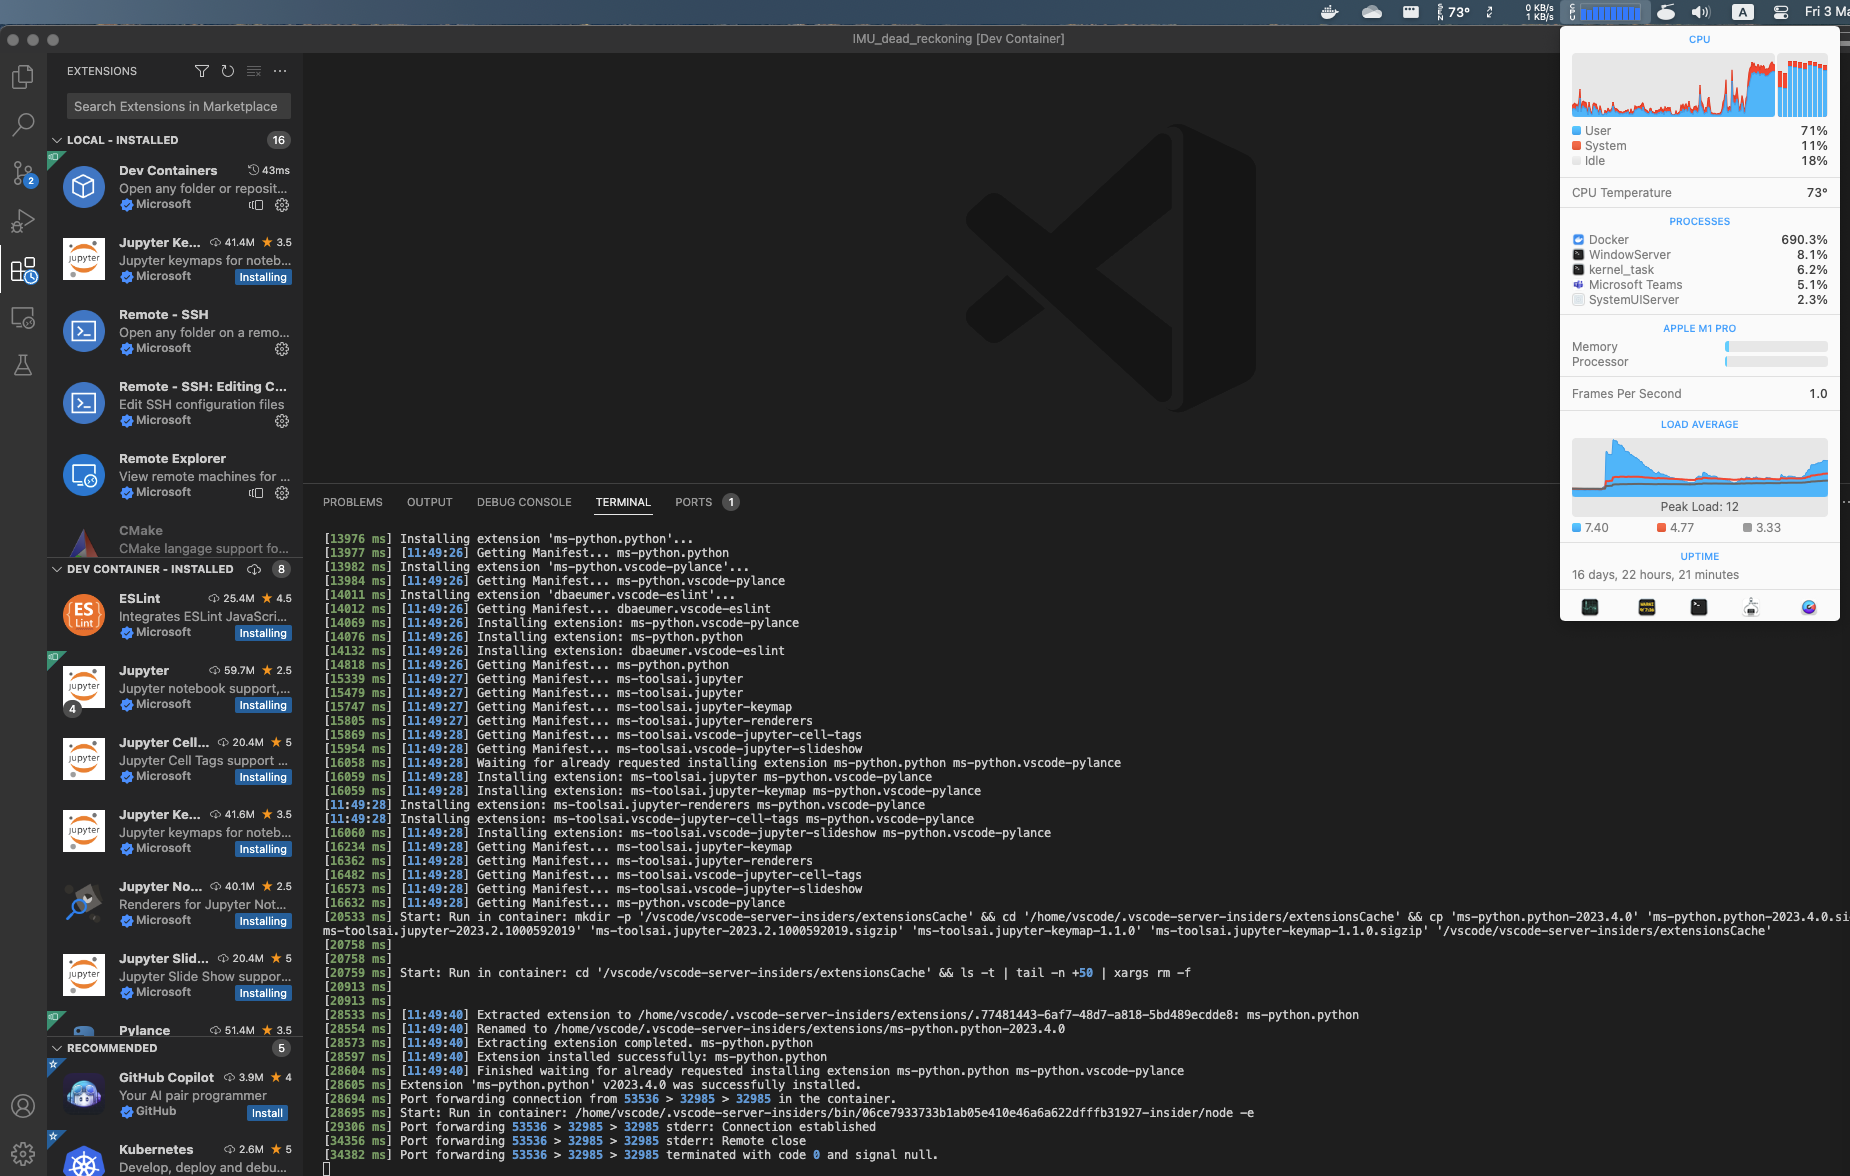Collapse the RECOMMENDED extensions section
Image resolution: width=1850 pixels, height=1176 pixels.
pyautogui.click(x=57, y=1048)
